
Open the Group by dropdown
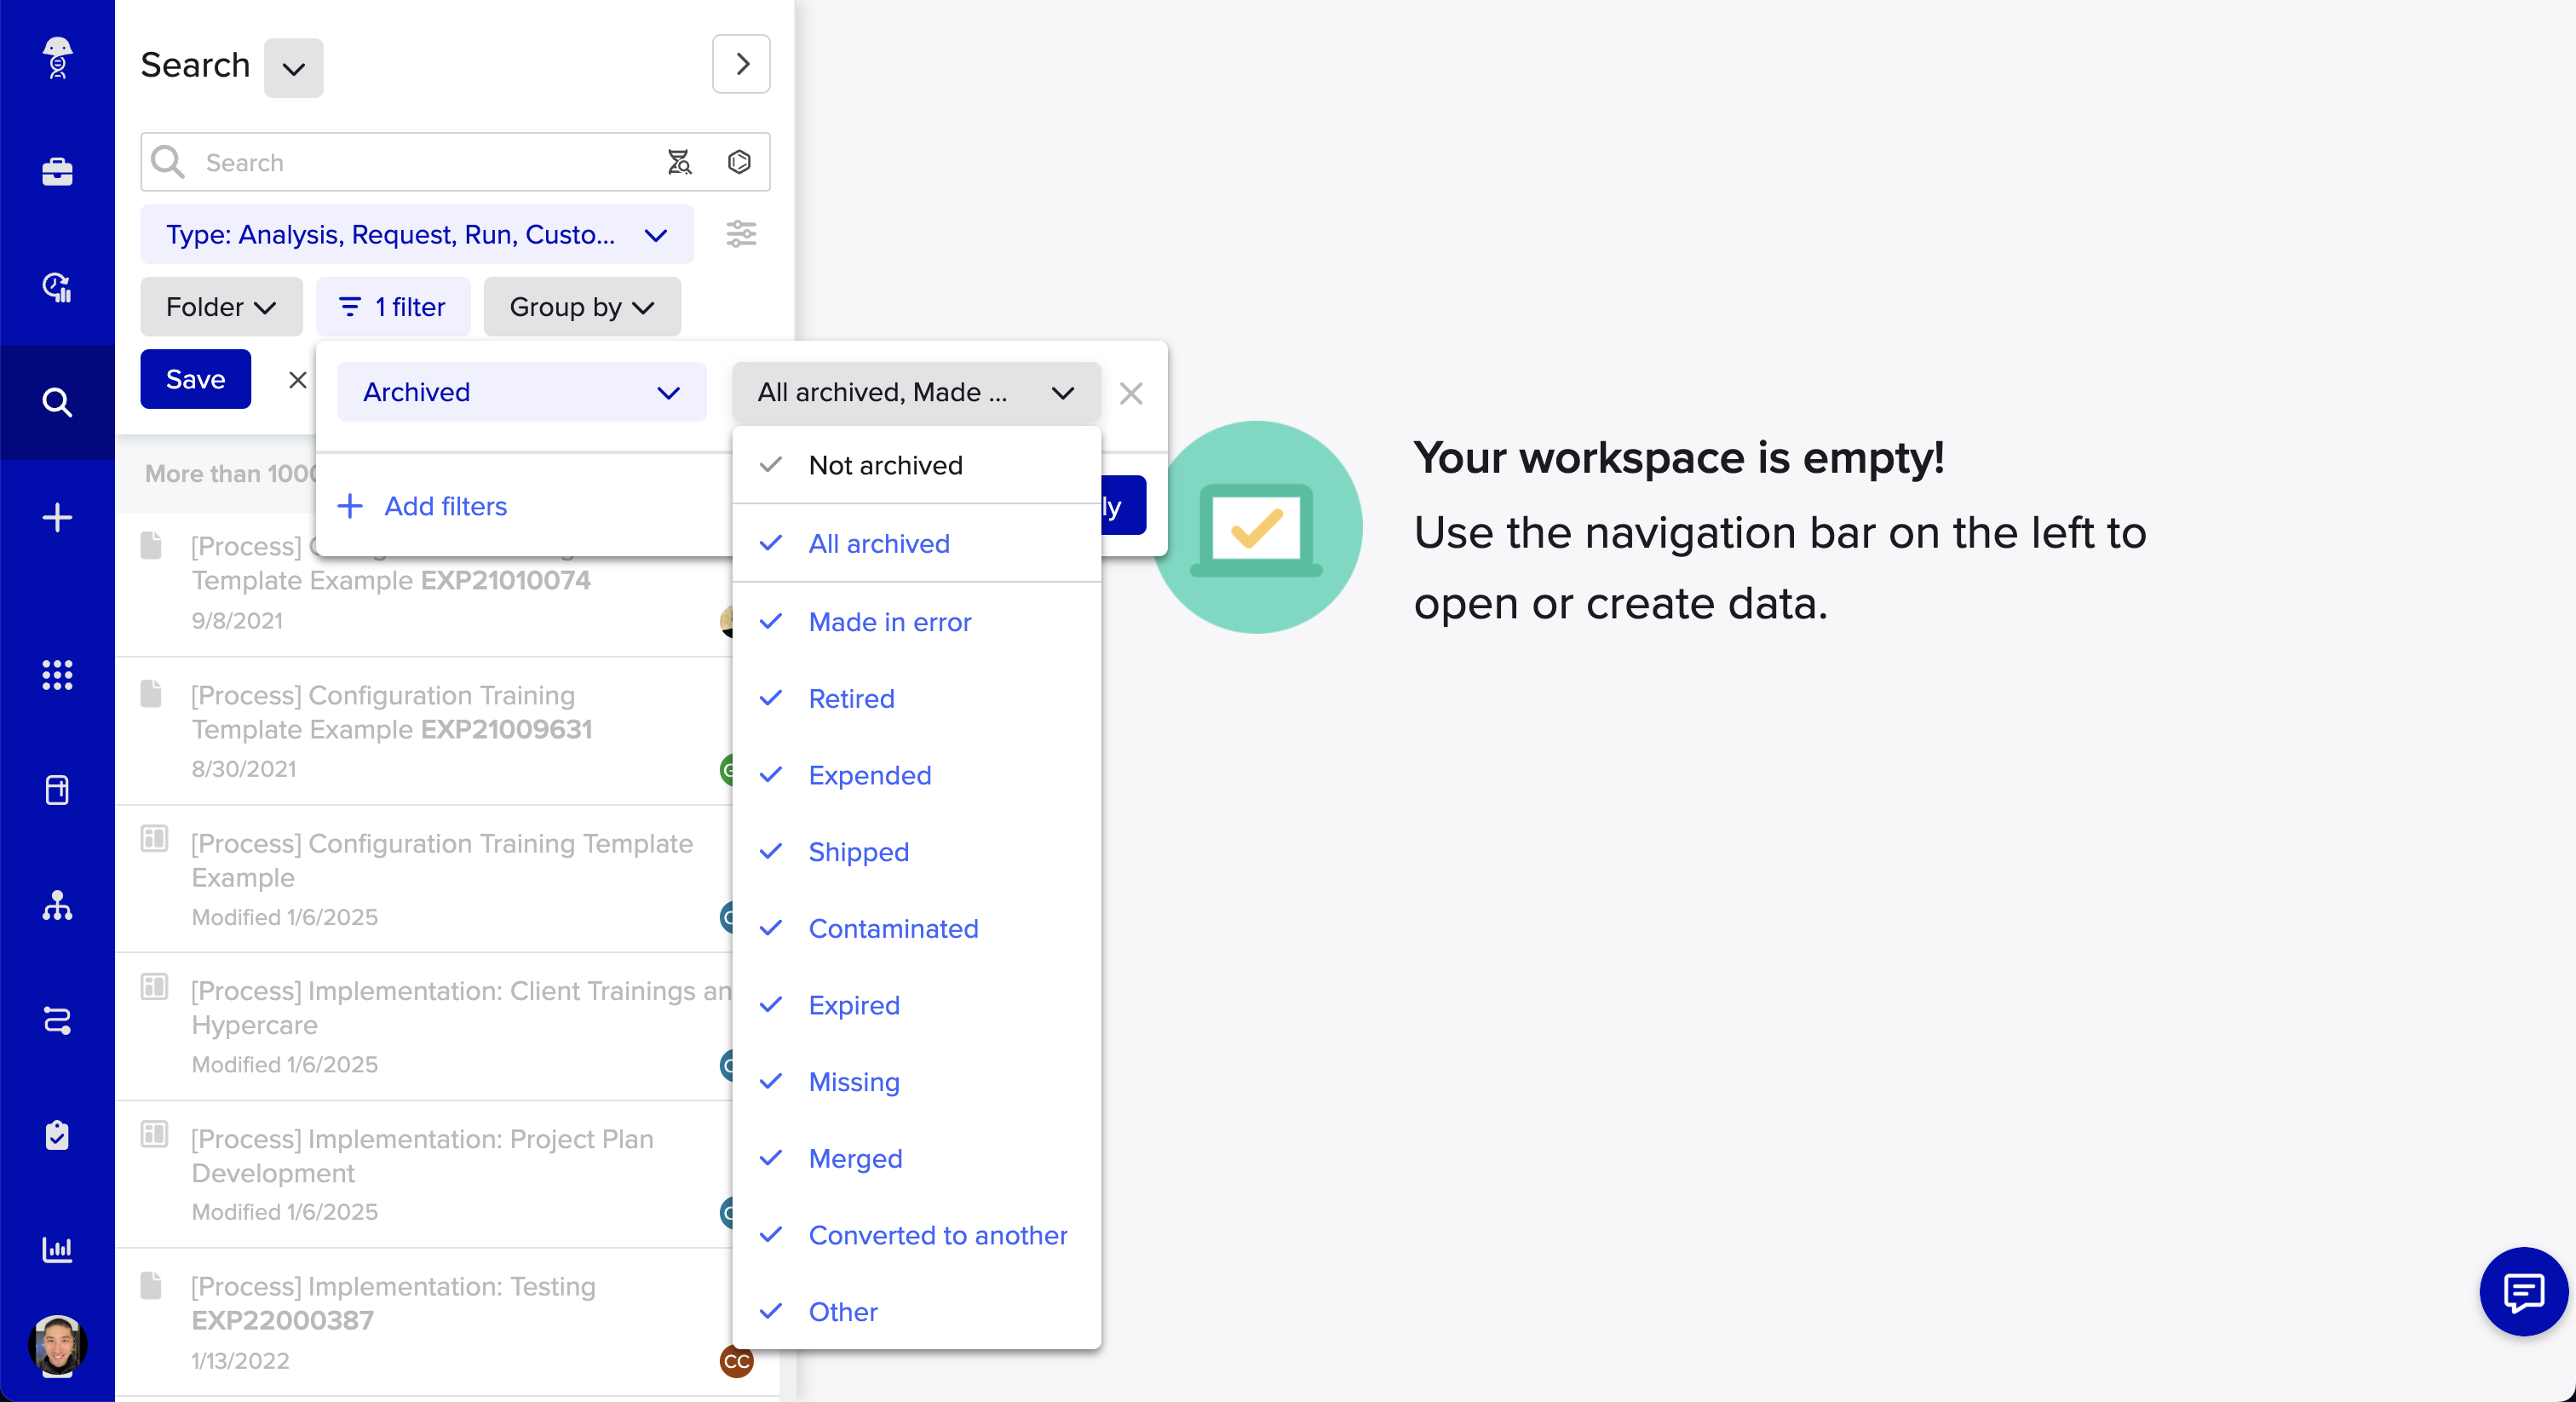point(582,306)
